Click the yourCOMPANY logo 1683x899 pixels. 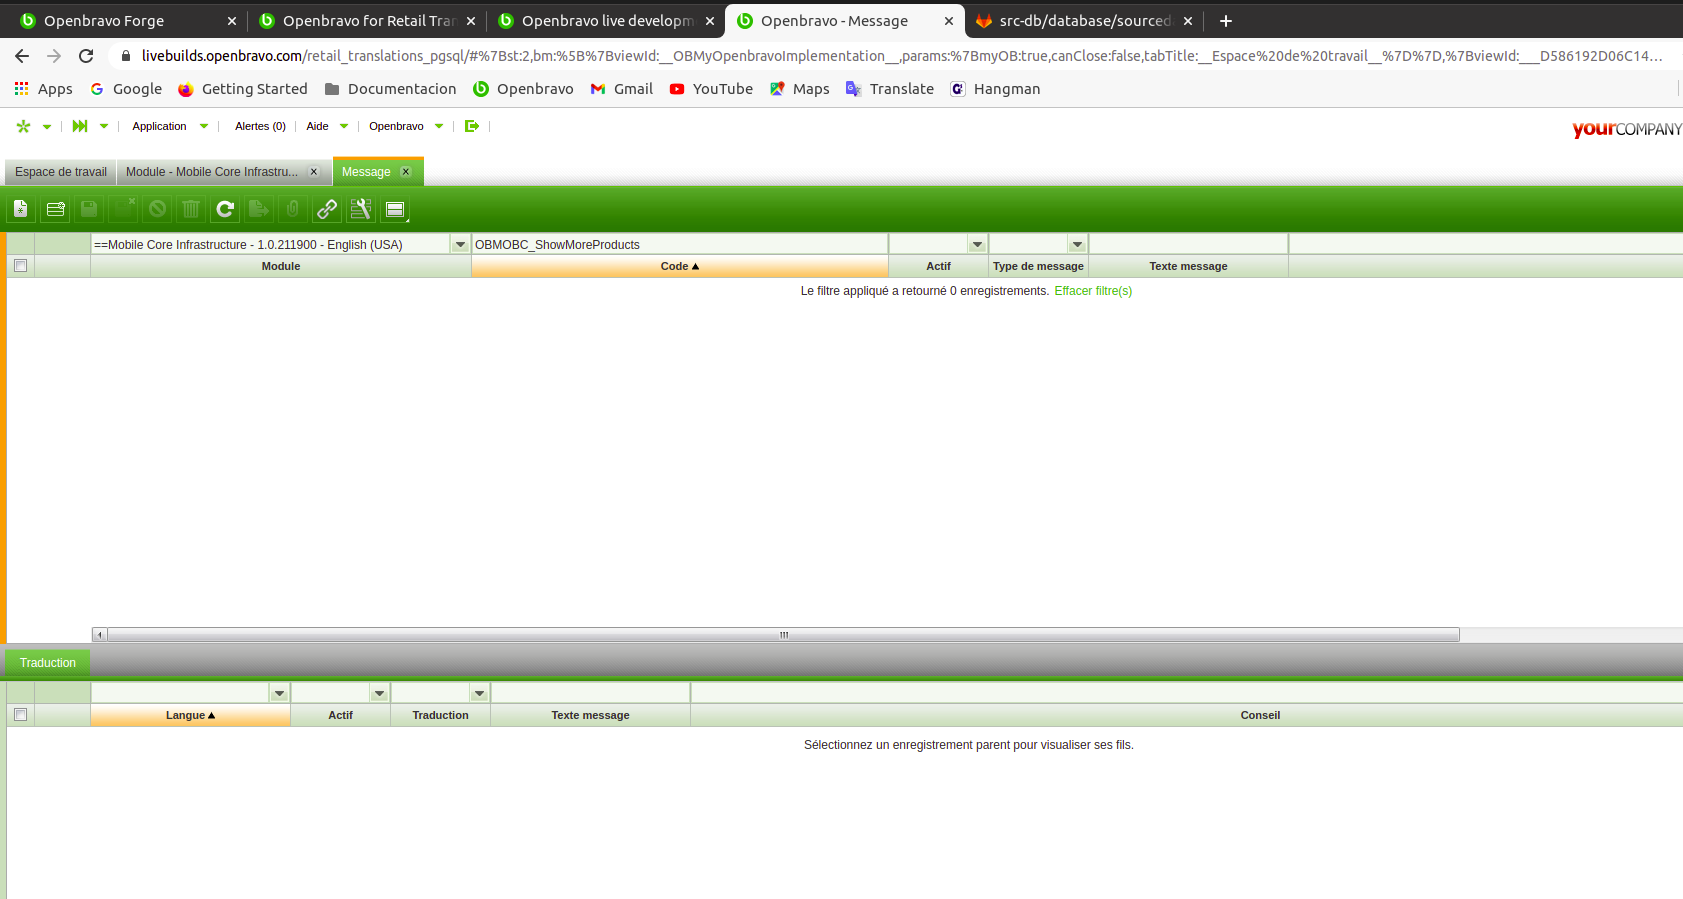click(x=1626, y=129)
